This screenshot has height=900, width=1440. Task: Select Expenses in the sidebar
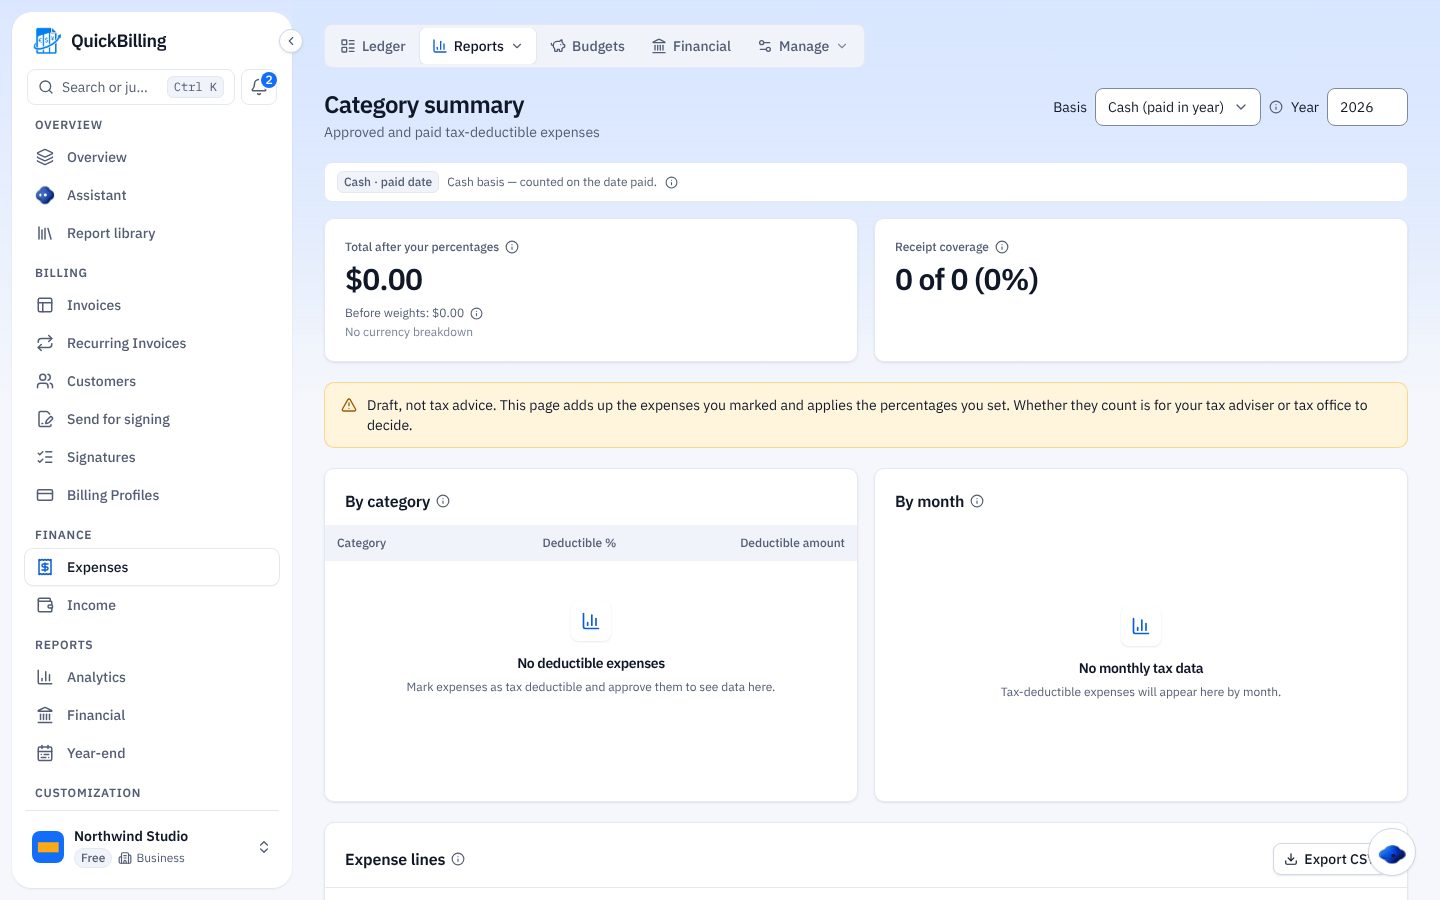click(x=152, y=567)
